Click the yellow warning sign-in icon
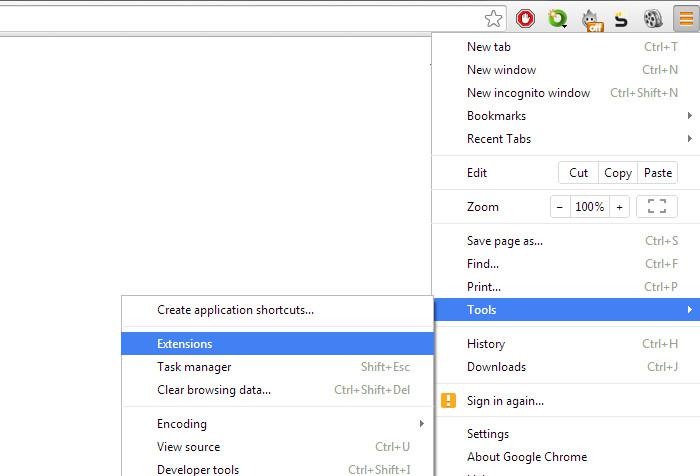Viewport: 700px width, 476px height. [449, 401]
